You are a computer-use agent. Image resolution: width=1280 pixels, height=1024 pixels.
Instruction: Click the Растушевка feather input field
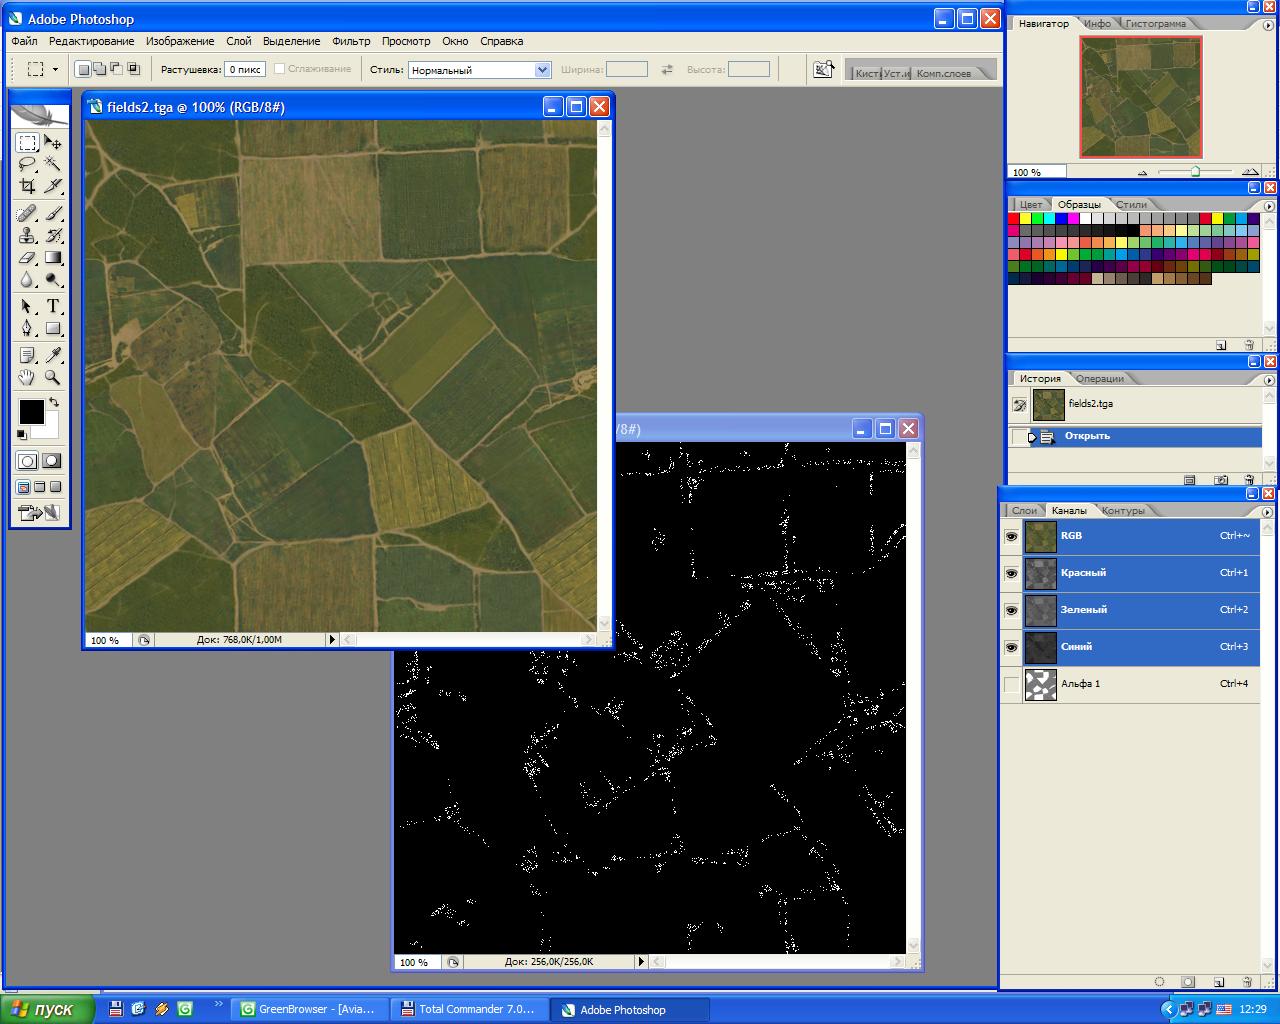pos(244,70)
